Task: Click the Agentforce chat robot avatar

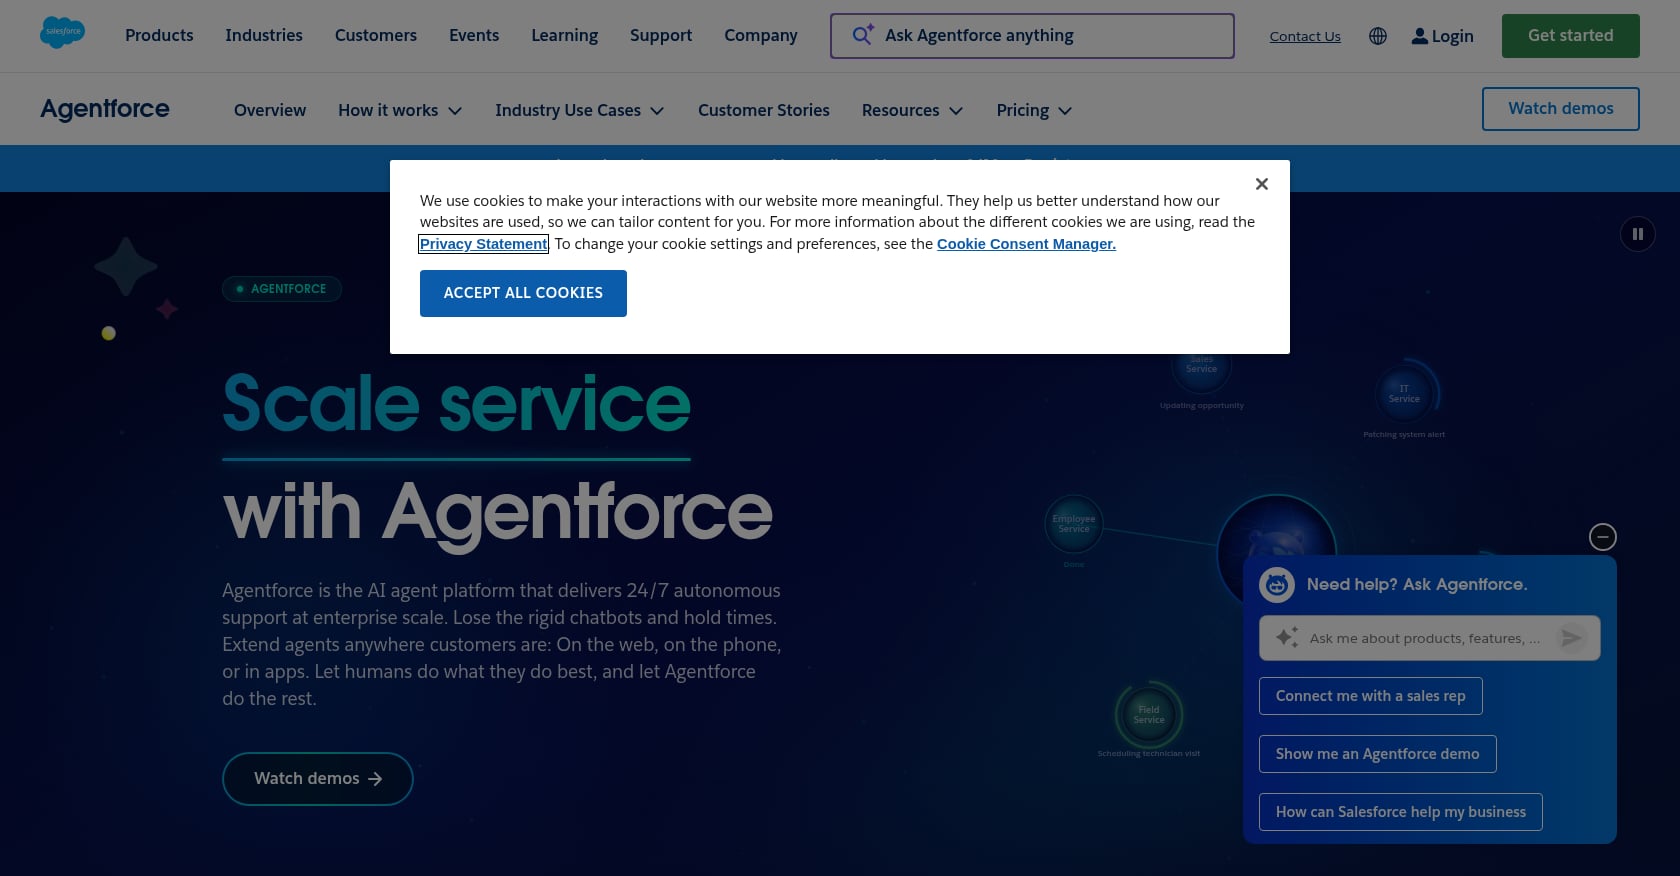Action: point(1277,584)
